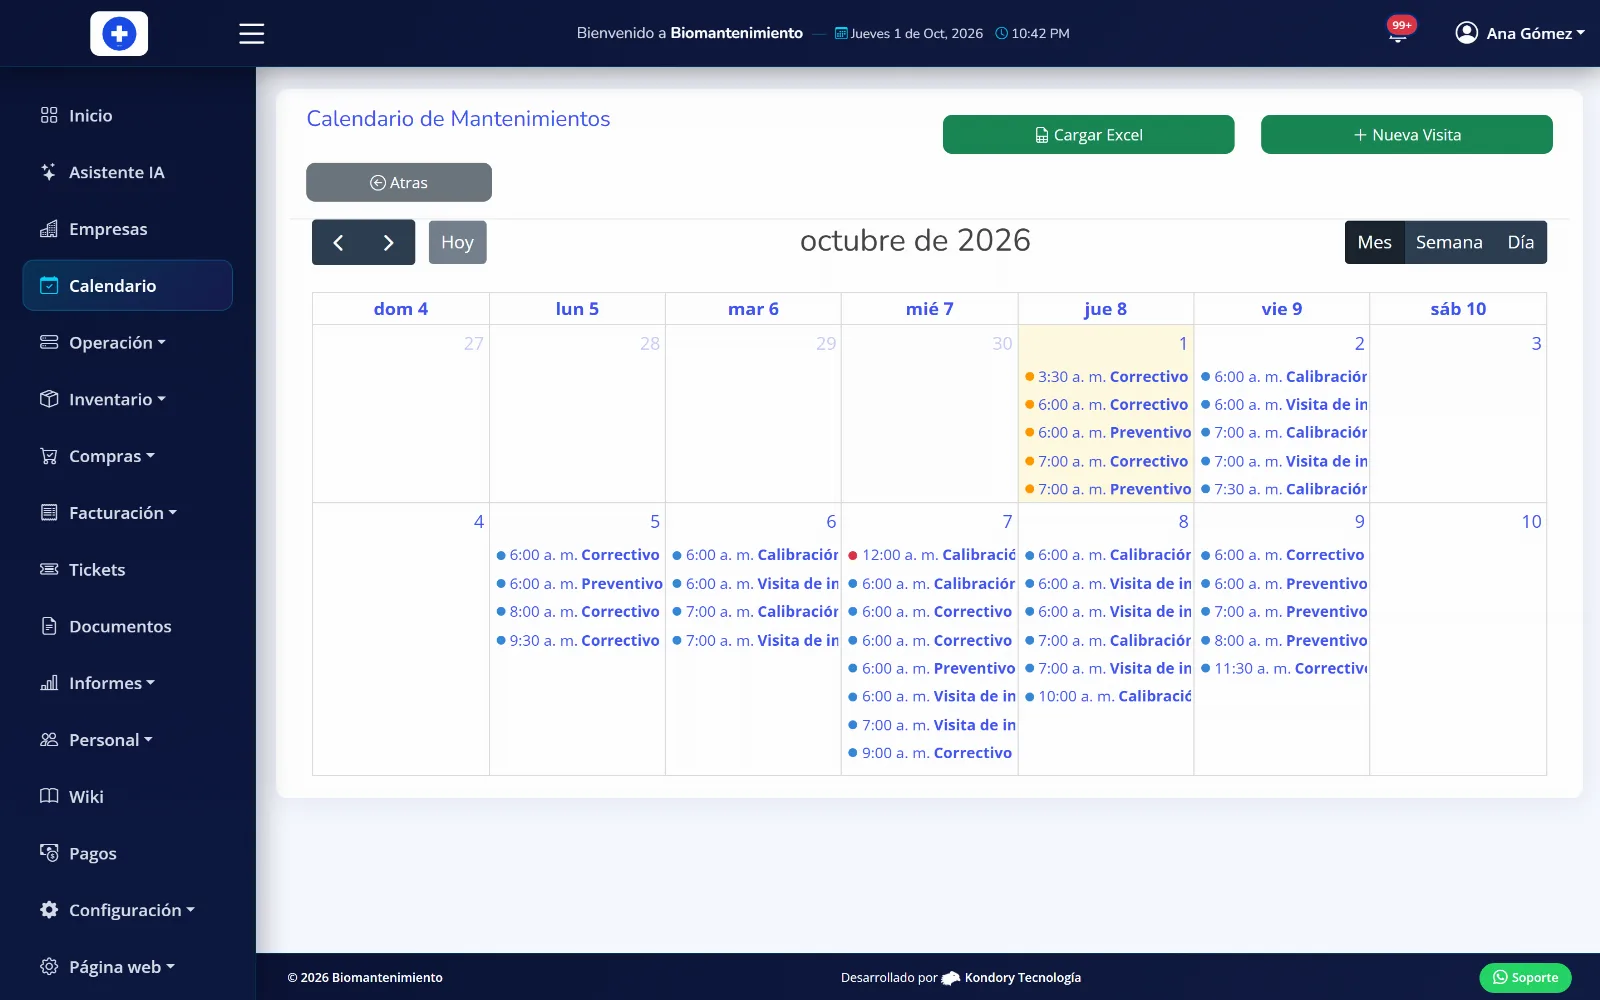Select the sáb 10 column header
This screenshot has height=1000, width=1600.
click(x=1458, y=309)
